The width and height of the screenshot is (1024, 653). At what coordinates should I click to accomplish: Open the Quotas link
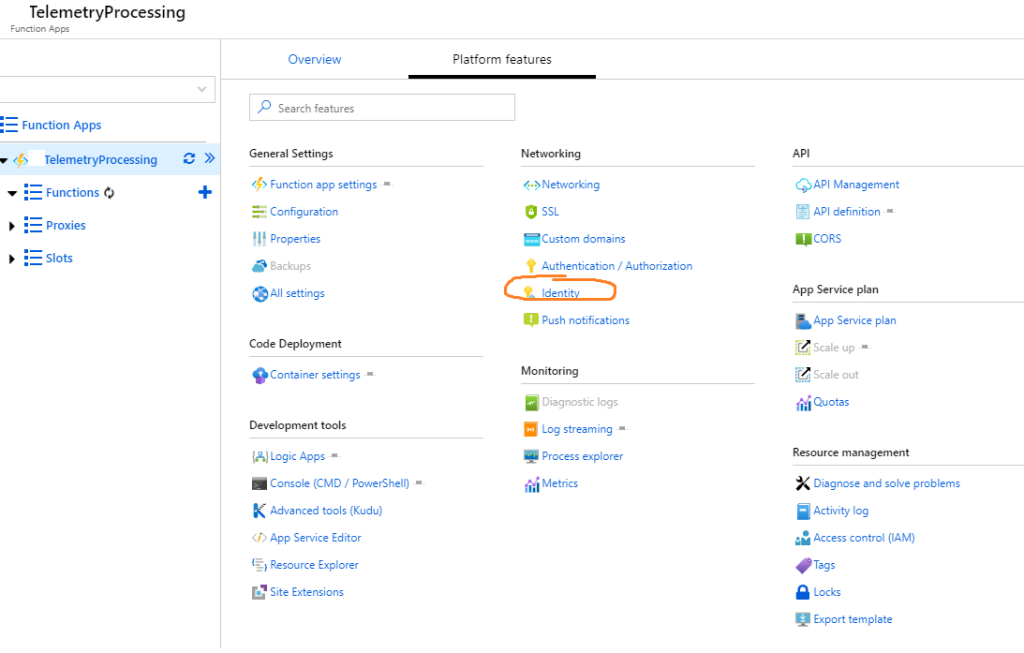click(831, 402)
